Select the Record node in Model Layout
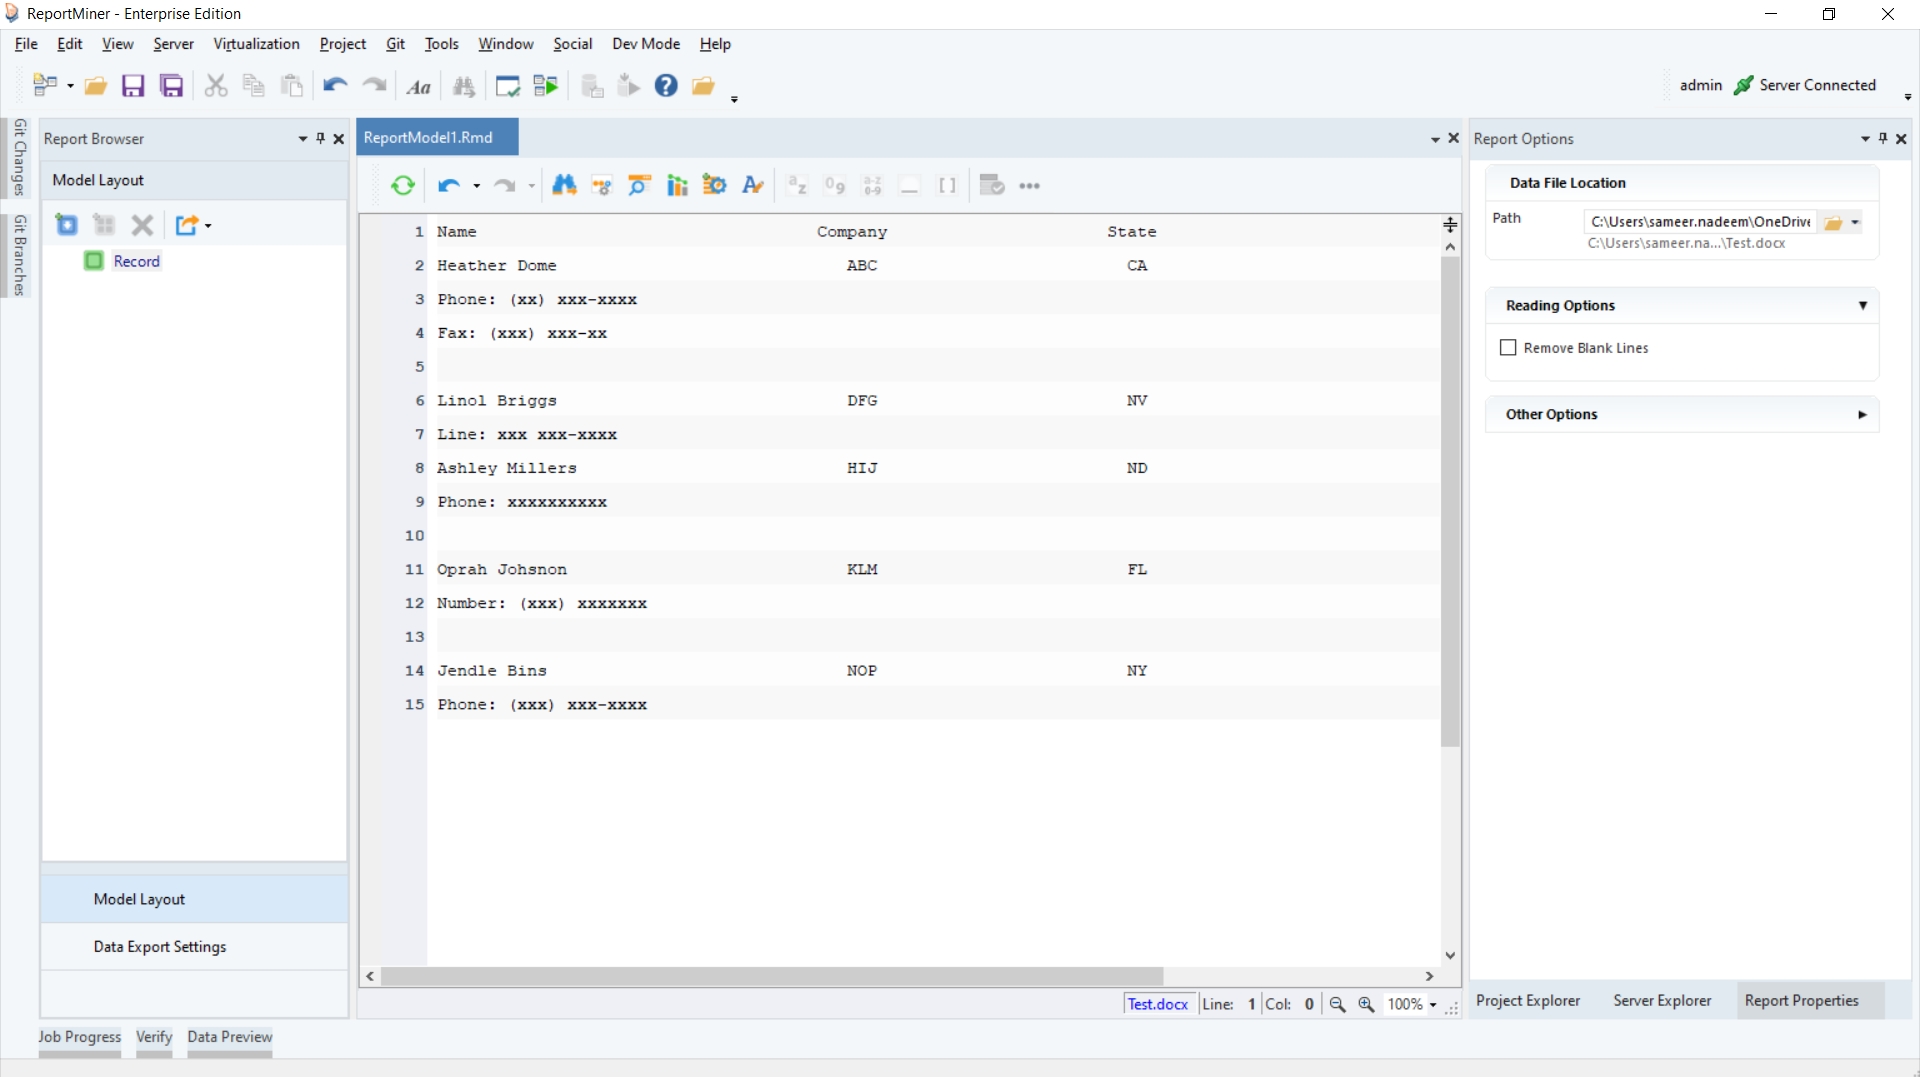Viewport: 1920px width, 1077px height. [136, 261]
